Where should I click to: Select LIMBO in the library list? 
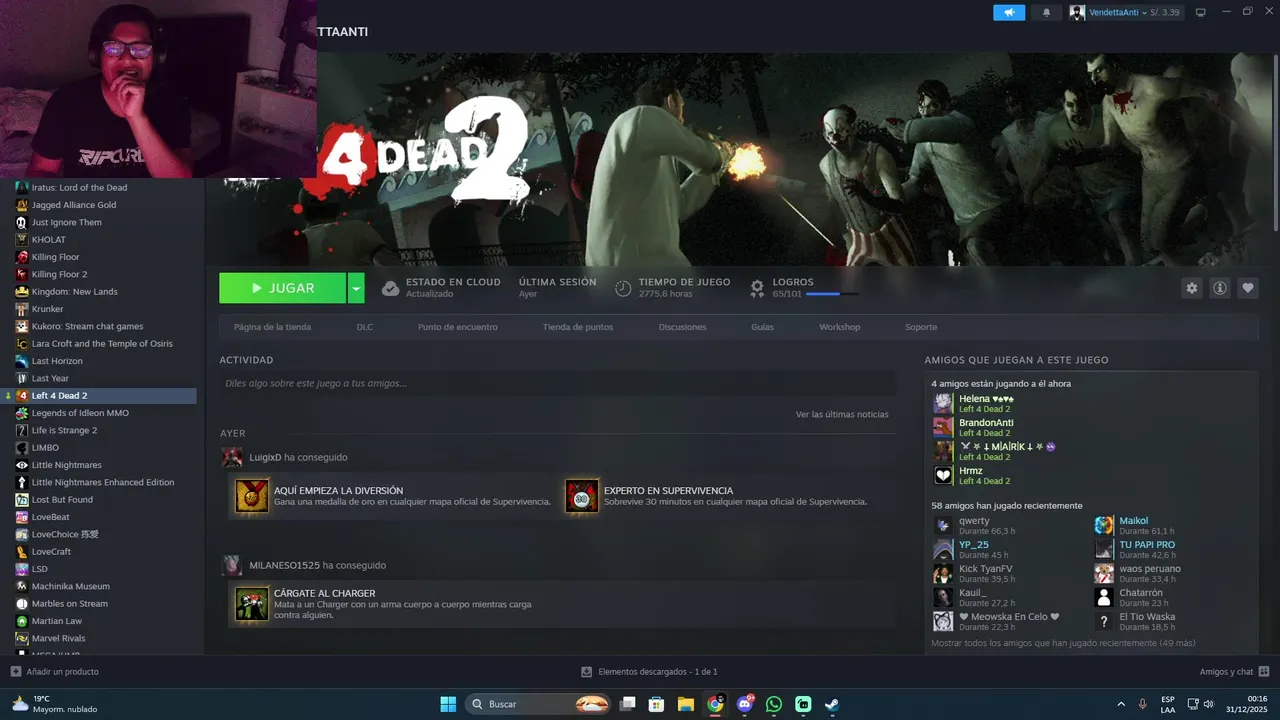45,447
